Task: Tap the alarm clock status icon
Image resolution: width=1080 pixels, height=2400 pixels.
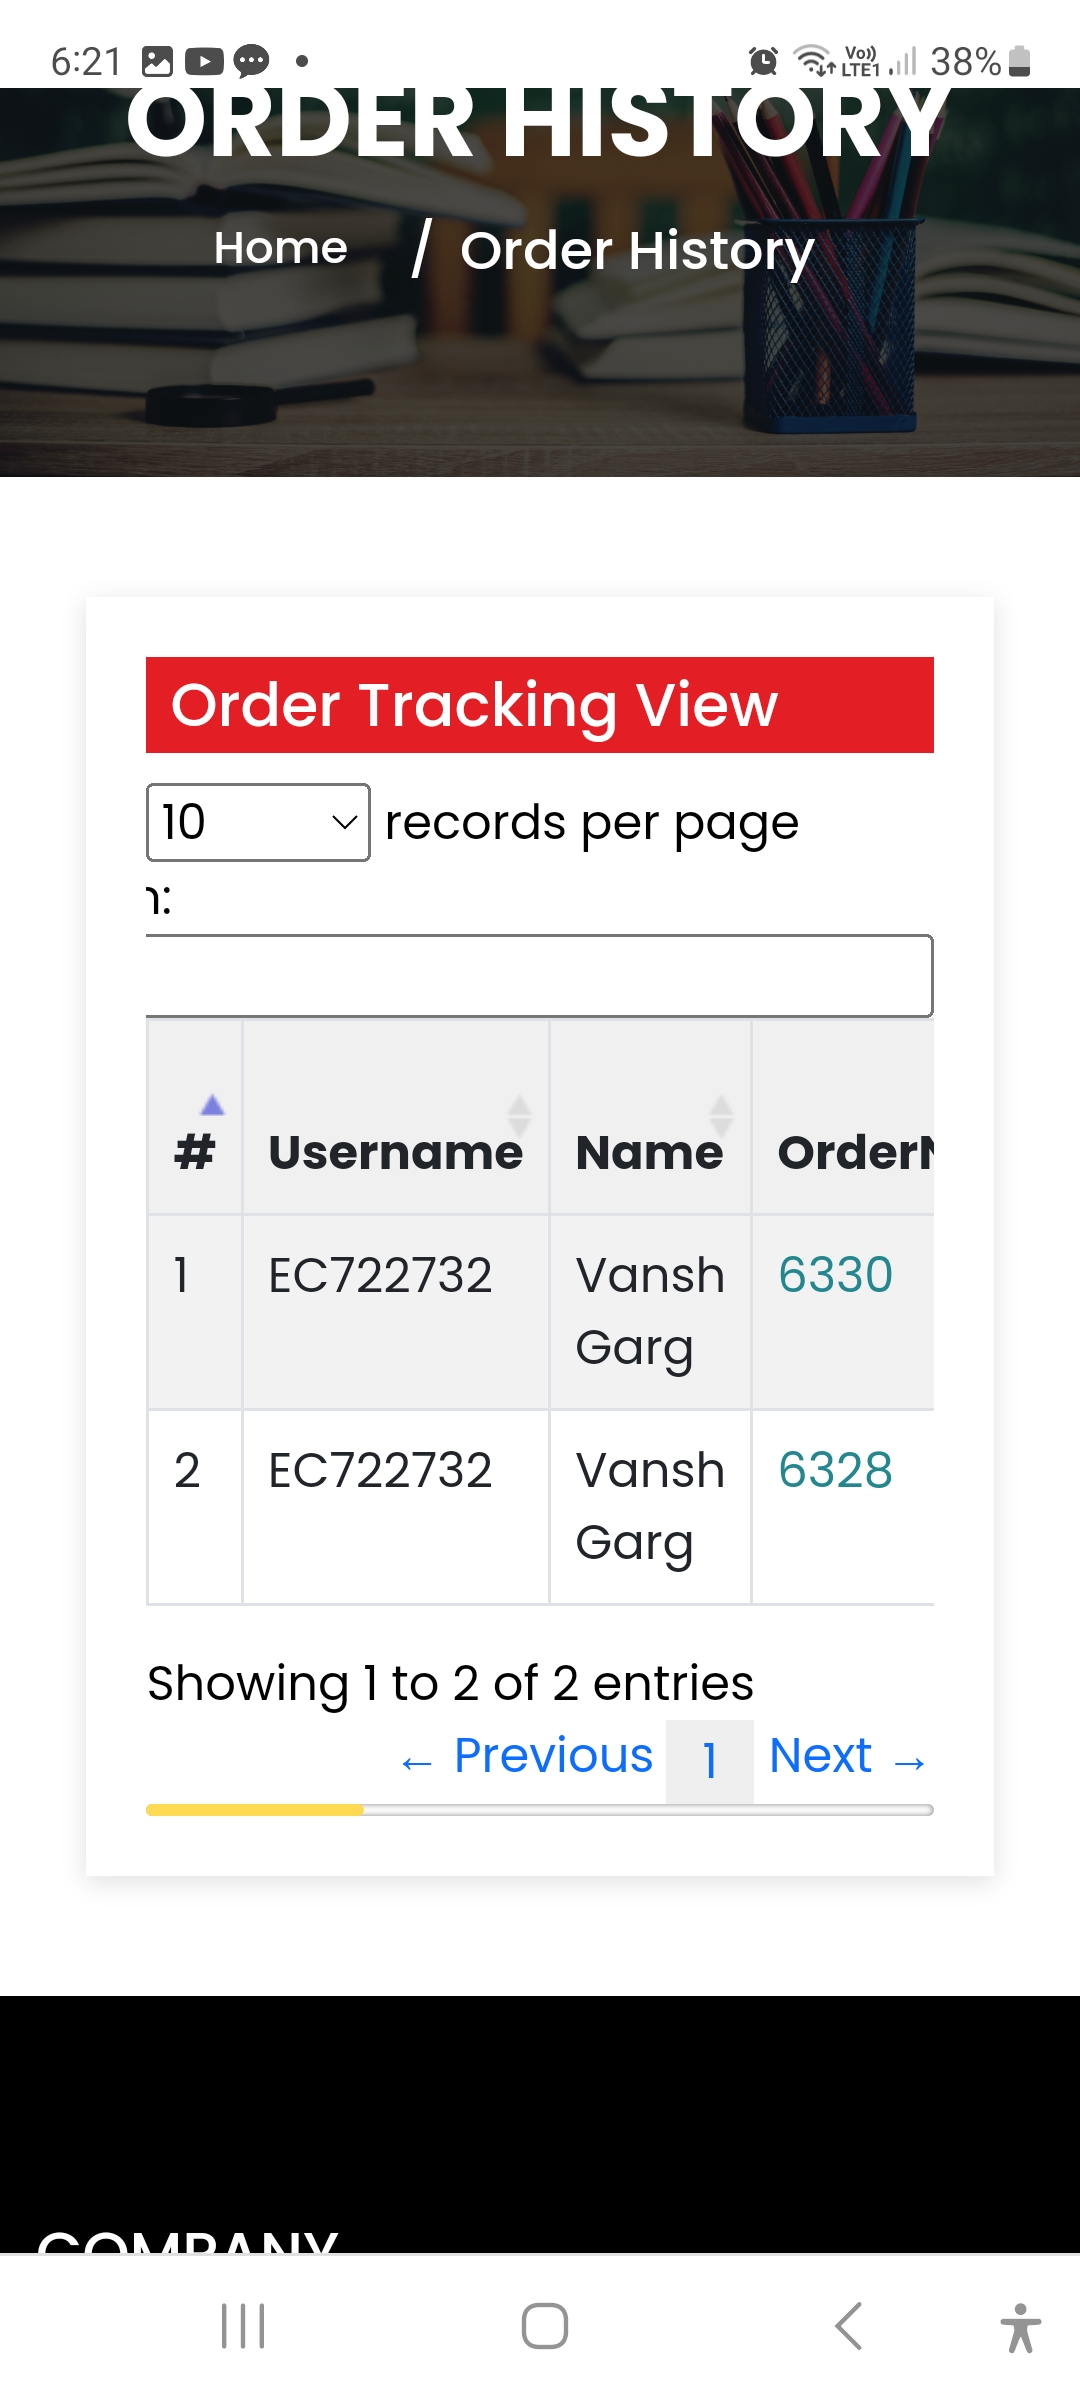Action: click(763, 61)
